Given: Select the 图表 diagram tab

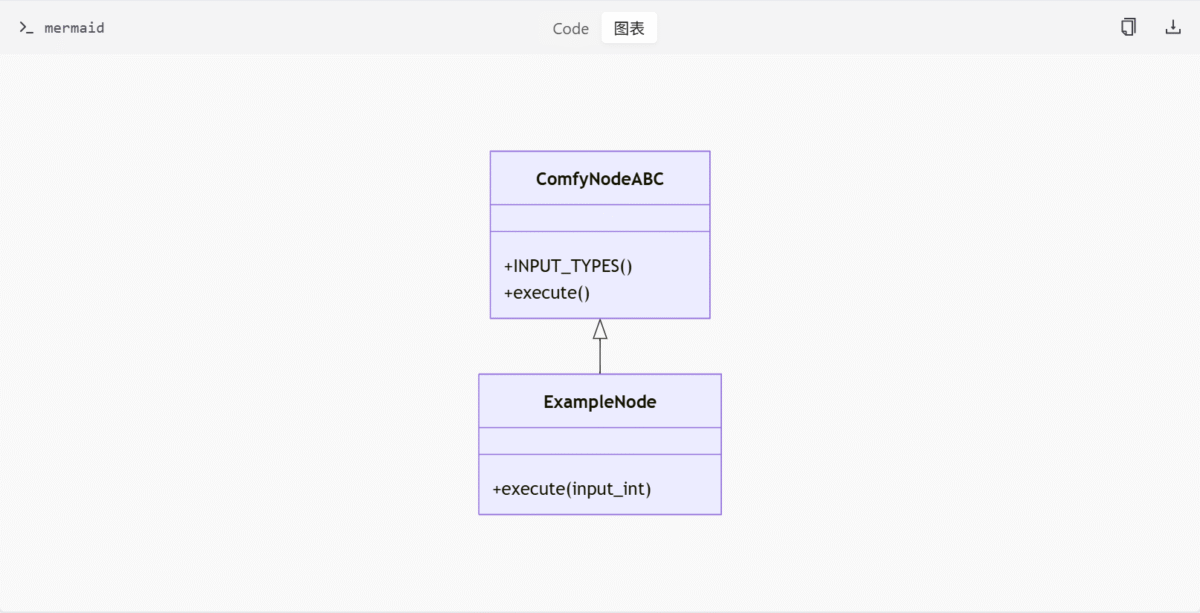Looking at the screenshot, I should (629, 28).
